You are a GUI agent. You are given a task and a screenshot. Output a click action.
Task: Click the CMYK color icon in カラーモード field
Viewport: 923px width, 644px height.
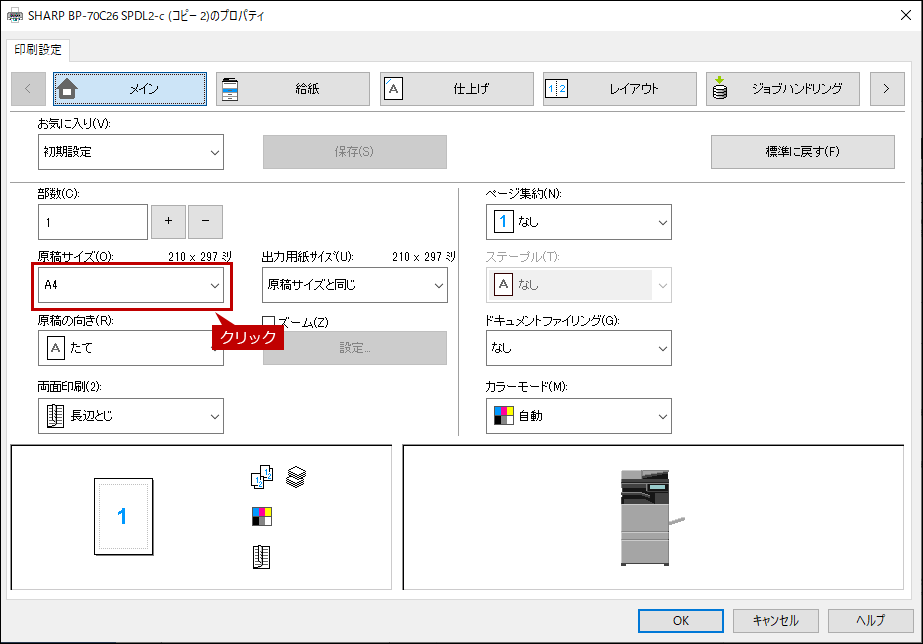[x=503, y=416]
